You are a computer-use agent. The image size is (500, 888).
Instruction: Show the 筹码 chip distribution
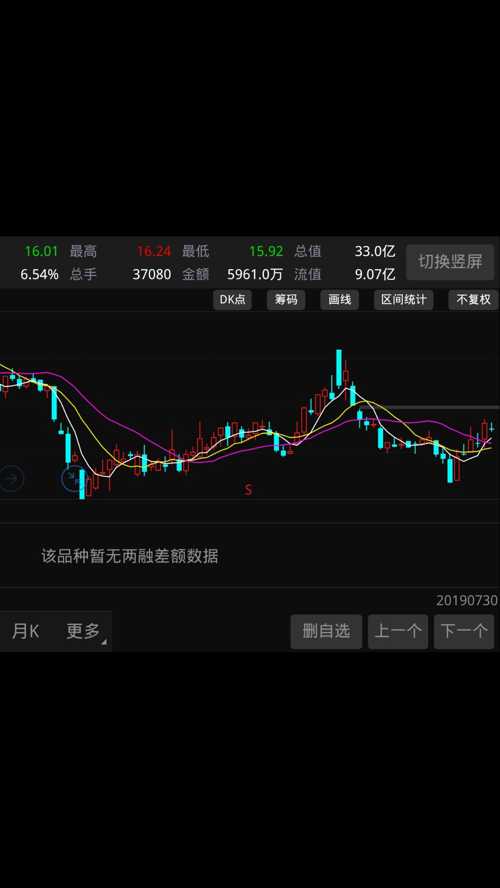pos(286,300)
